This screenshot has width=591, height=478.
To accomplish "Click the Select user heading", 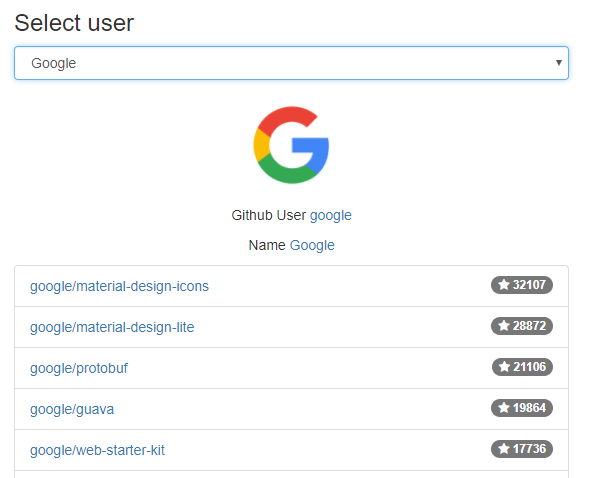I will coord(74,23).
